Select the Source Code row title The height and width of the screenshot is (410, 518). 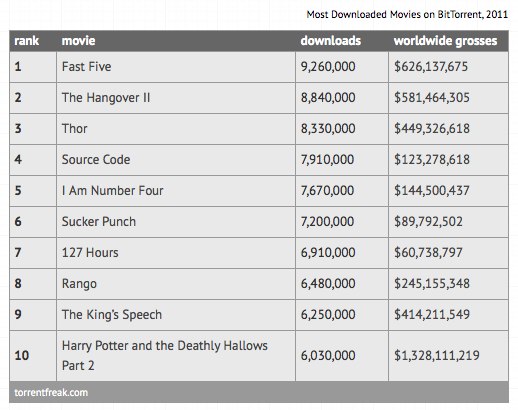[96, 160]
